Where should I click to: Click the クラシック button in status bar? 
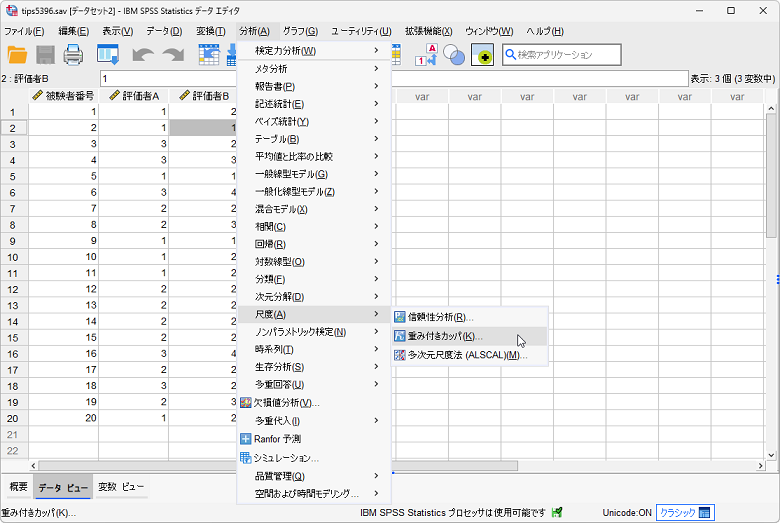pyautogui.click(x=684, y=513)
